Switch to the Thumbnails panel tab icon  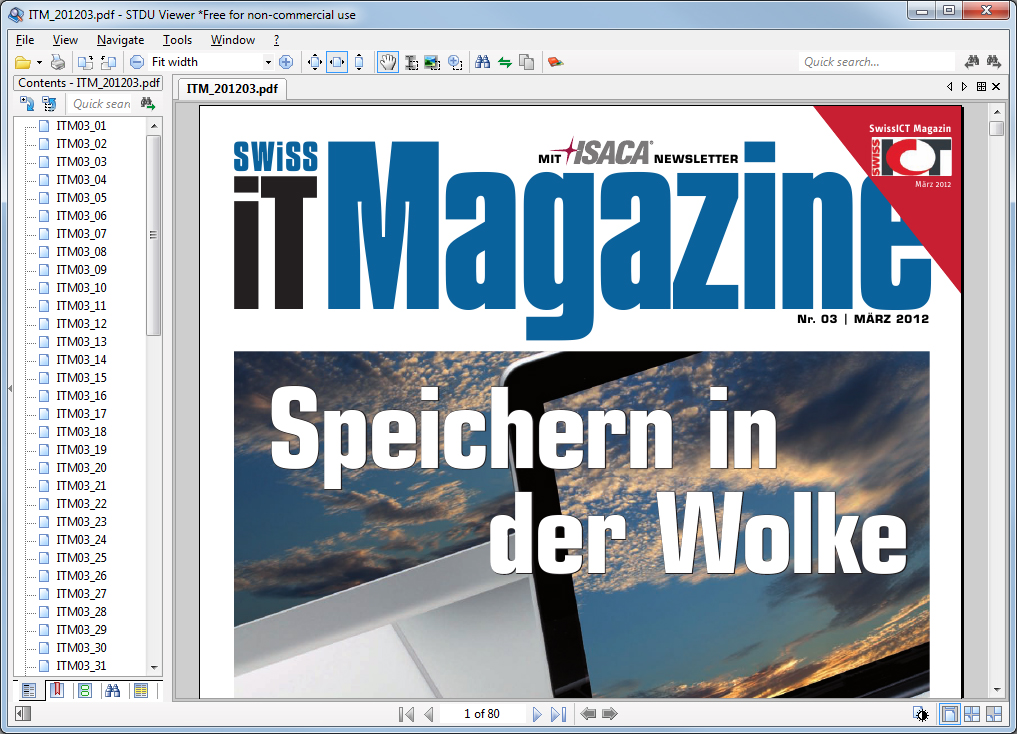click(x=141, y=691)
